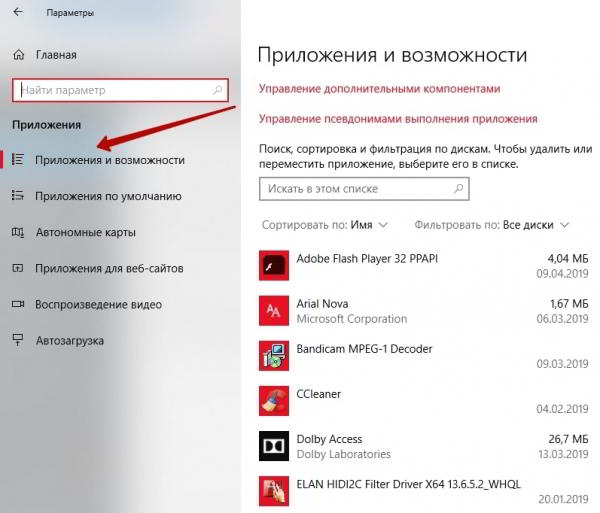Click the back arrow in Параметры header

[x=18, y=12]
